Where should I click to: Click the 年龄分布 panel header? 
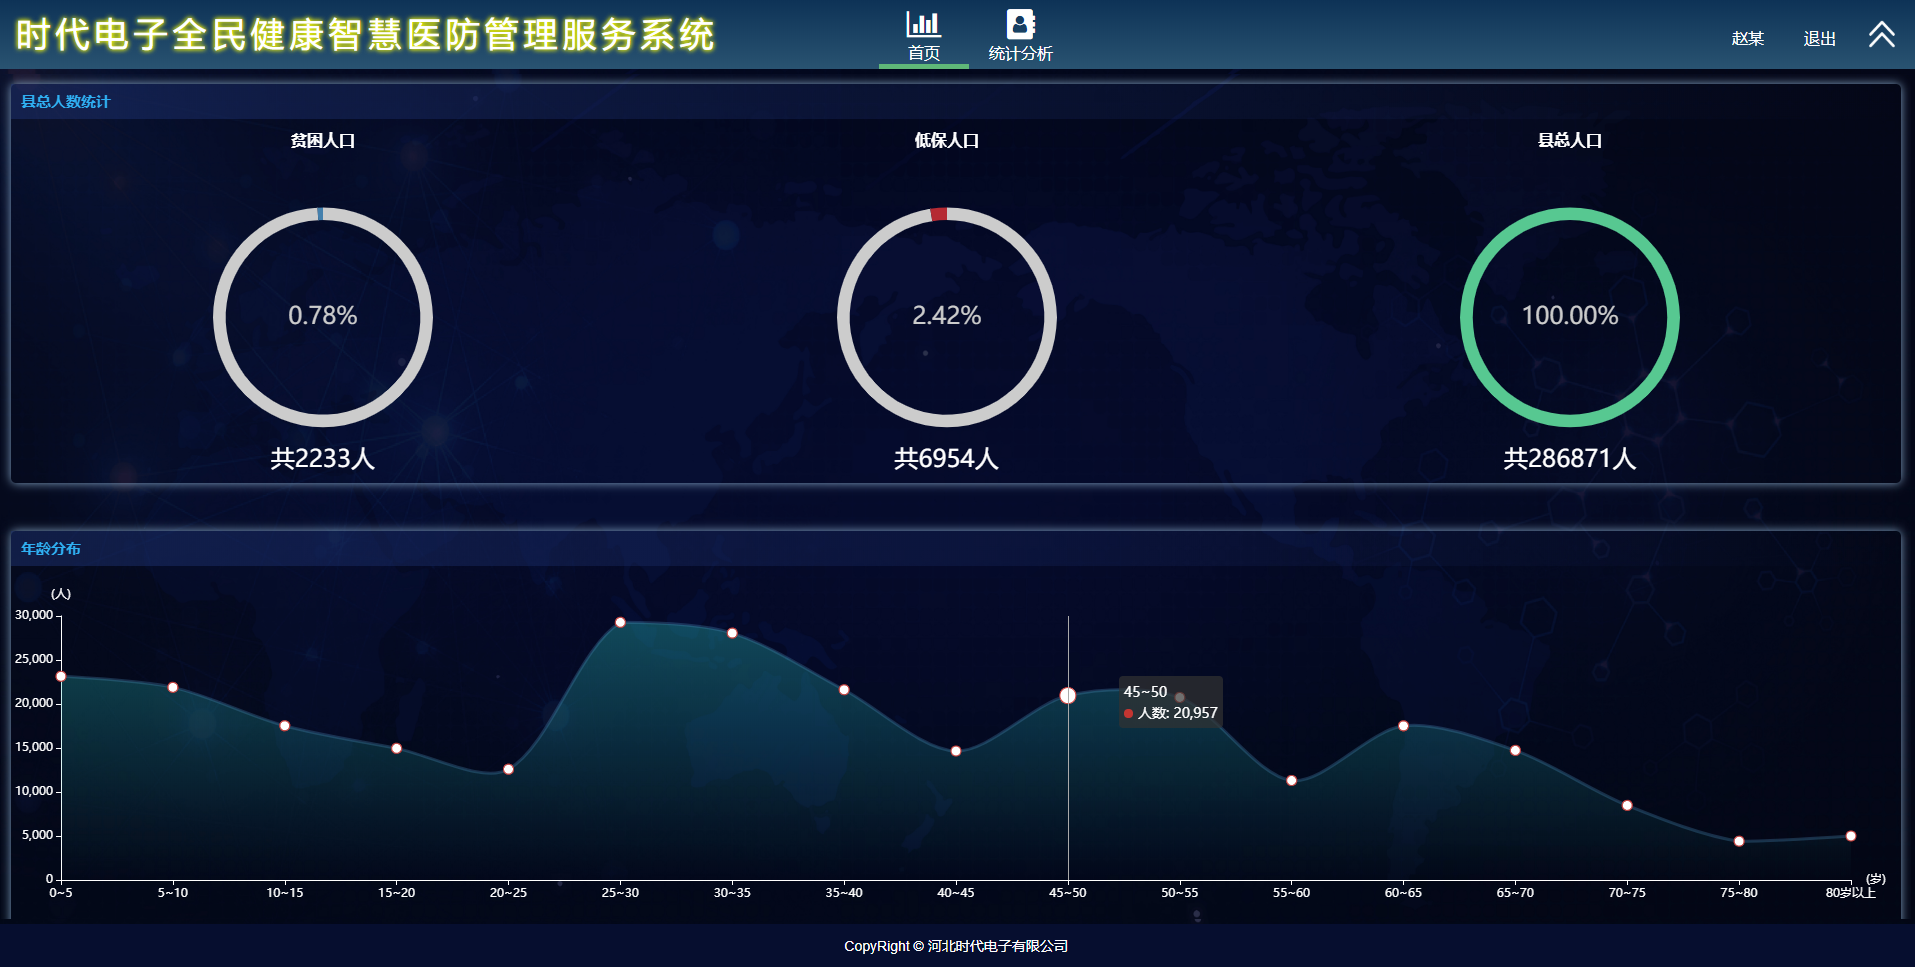click(x=51, y=549)
